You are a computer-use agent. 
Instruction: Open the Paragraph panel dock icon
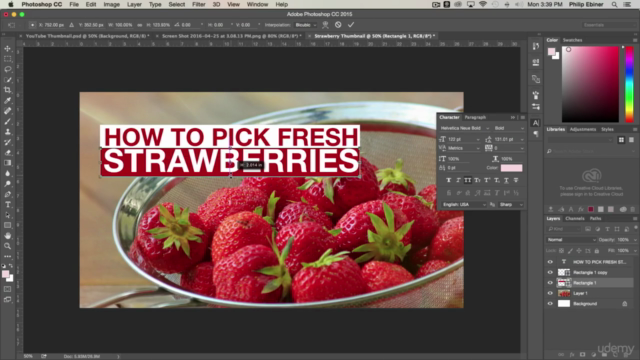[536, 134]
